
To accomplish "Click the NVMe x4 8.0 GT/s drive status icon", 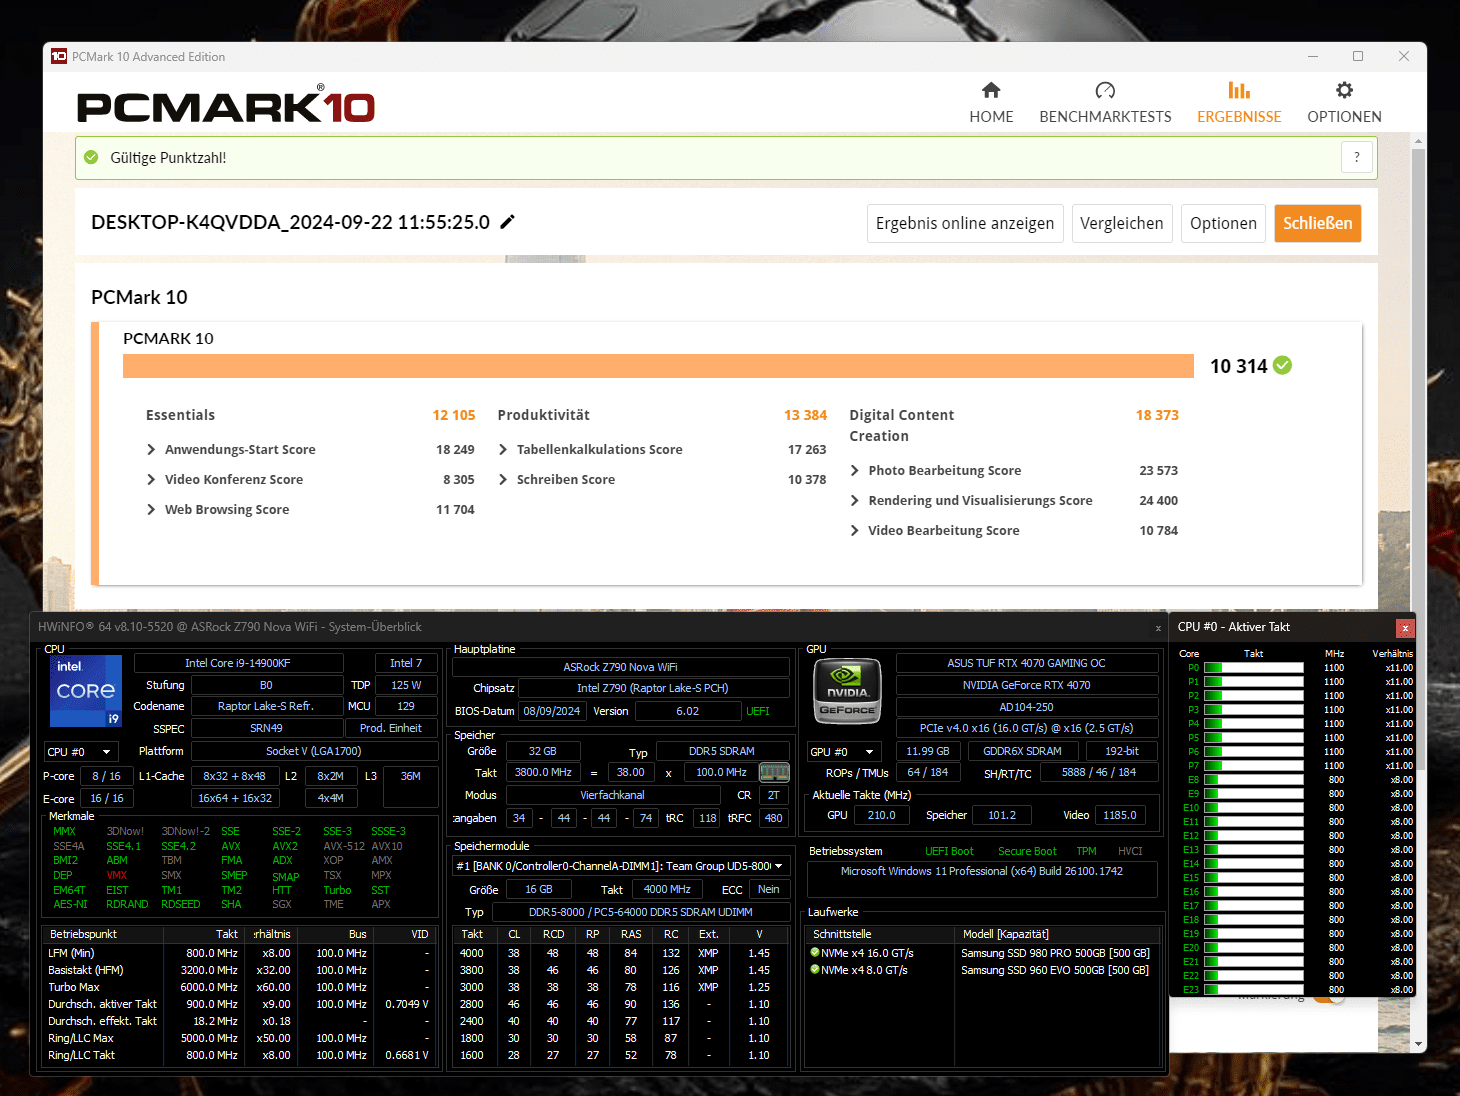I will point(815,970).
